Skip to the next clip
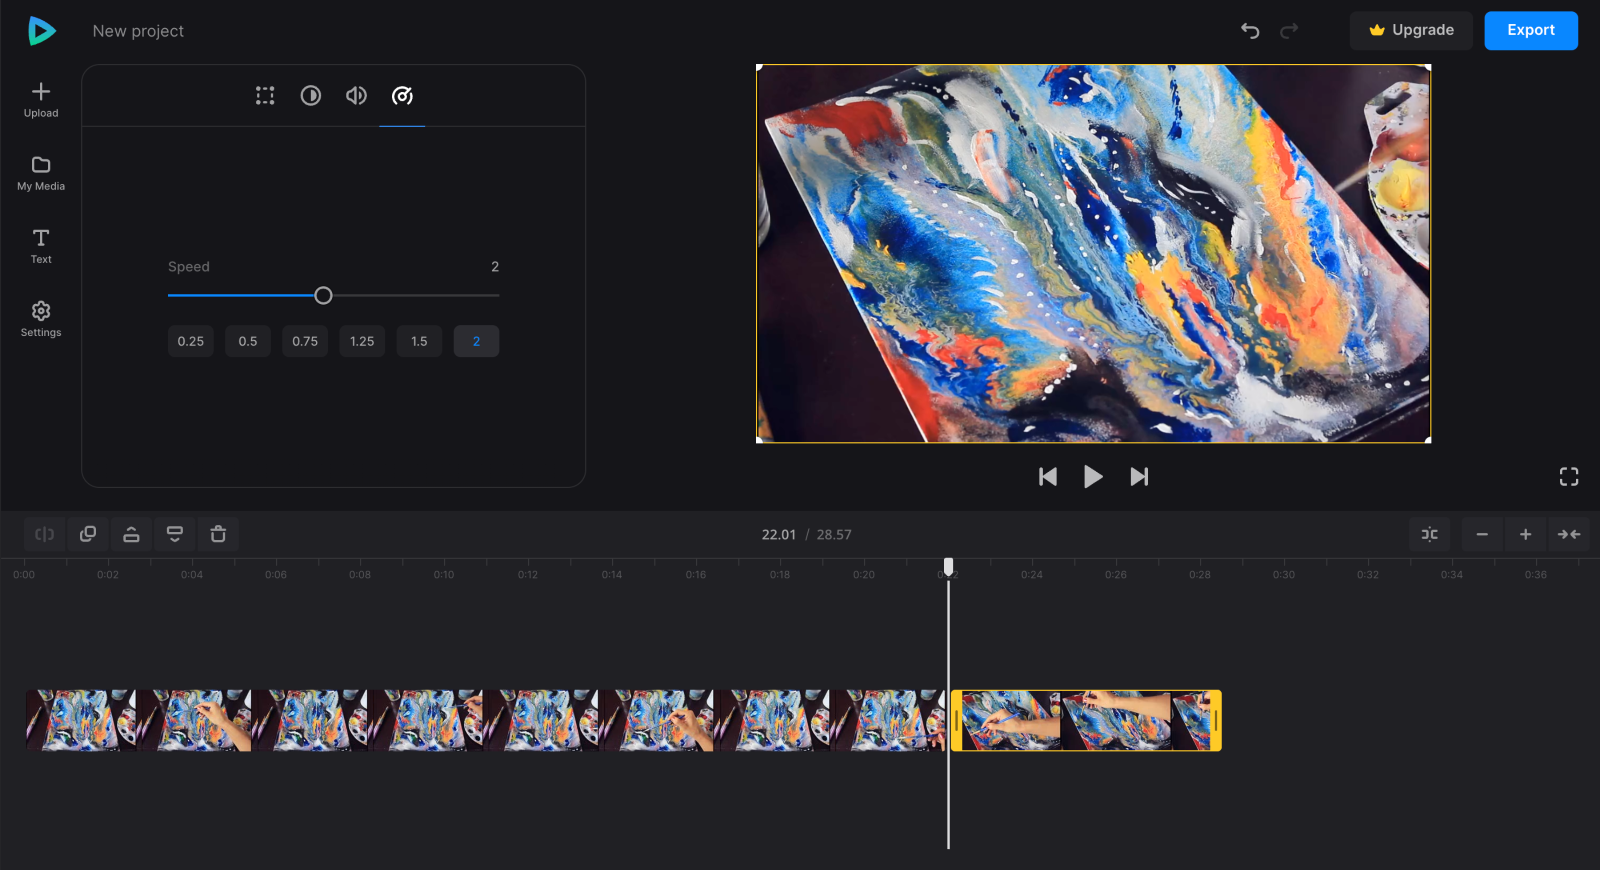 [1139, 477]
